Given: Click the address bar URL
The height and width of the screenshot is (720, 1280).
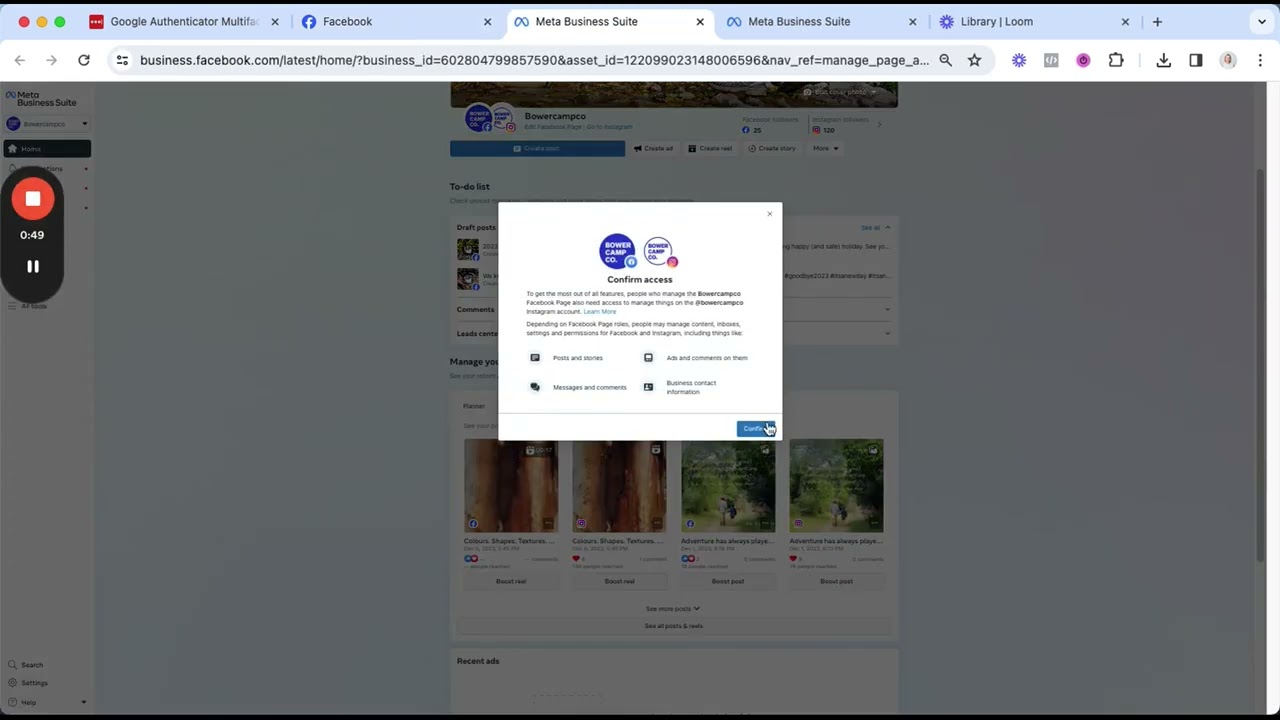Looking at the screenshot, I should pyautogui.click(x=534, y=60).
